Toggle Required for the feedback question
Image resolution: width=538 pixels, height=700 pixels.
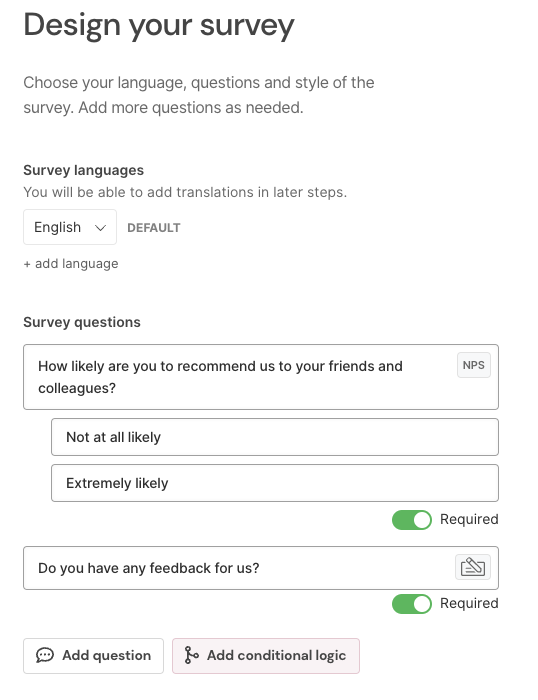[x=412, y=604]
